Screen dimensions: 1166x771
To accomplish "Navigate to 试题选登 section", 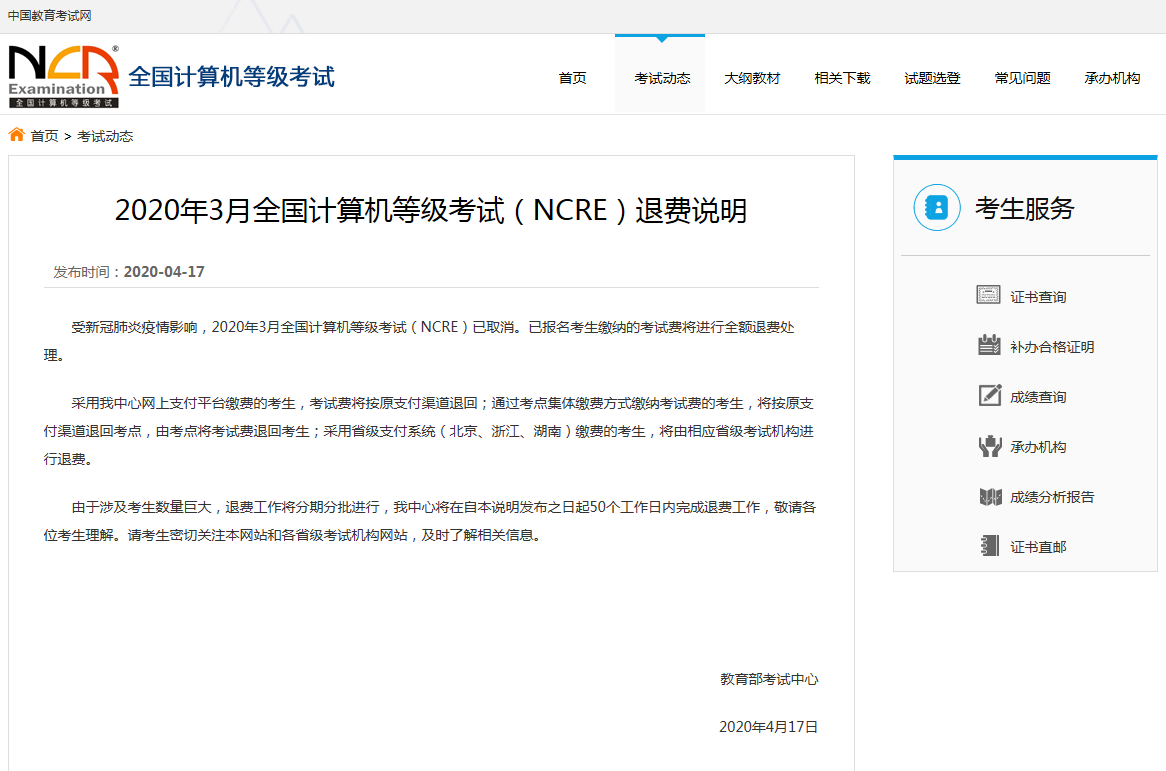I will click(x=932, y=78).
